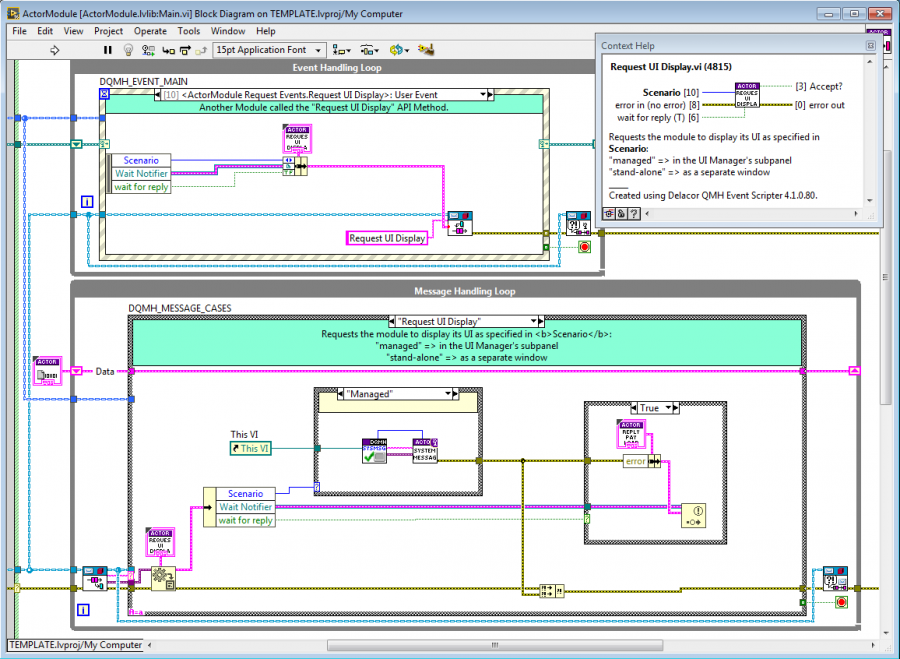Toggle show optional terminals in Context Help
900x659 pixels.
tap(608, 214)
